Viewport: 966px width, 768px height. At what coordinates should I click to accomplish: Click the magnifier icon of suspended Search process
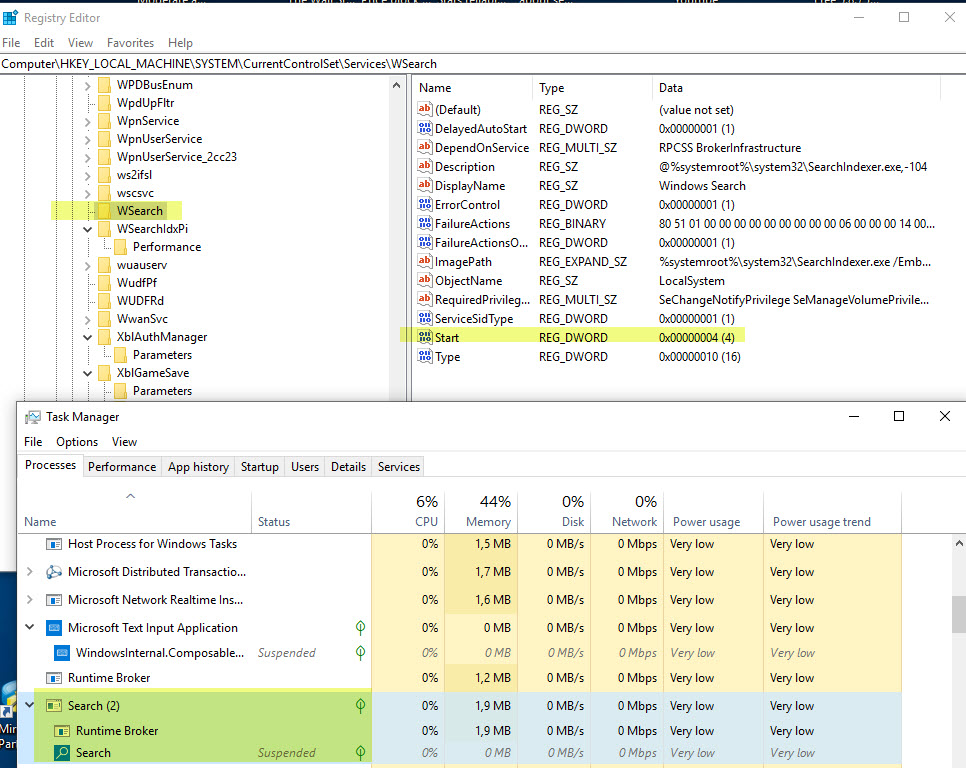(x=62, y=753)
